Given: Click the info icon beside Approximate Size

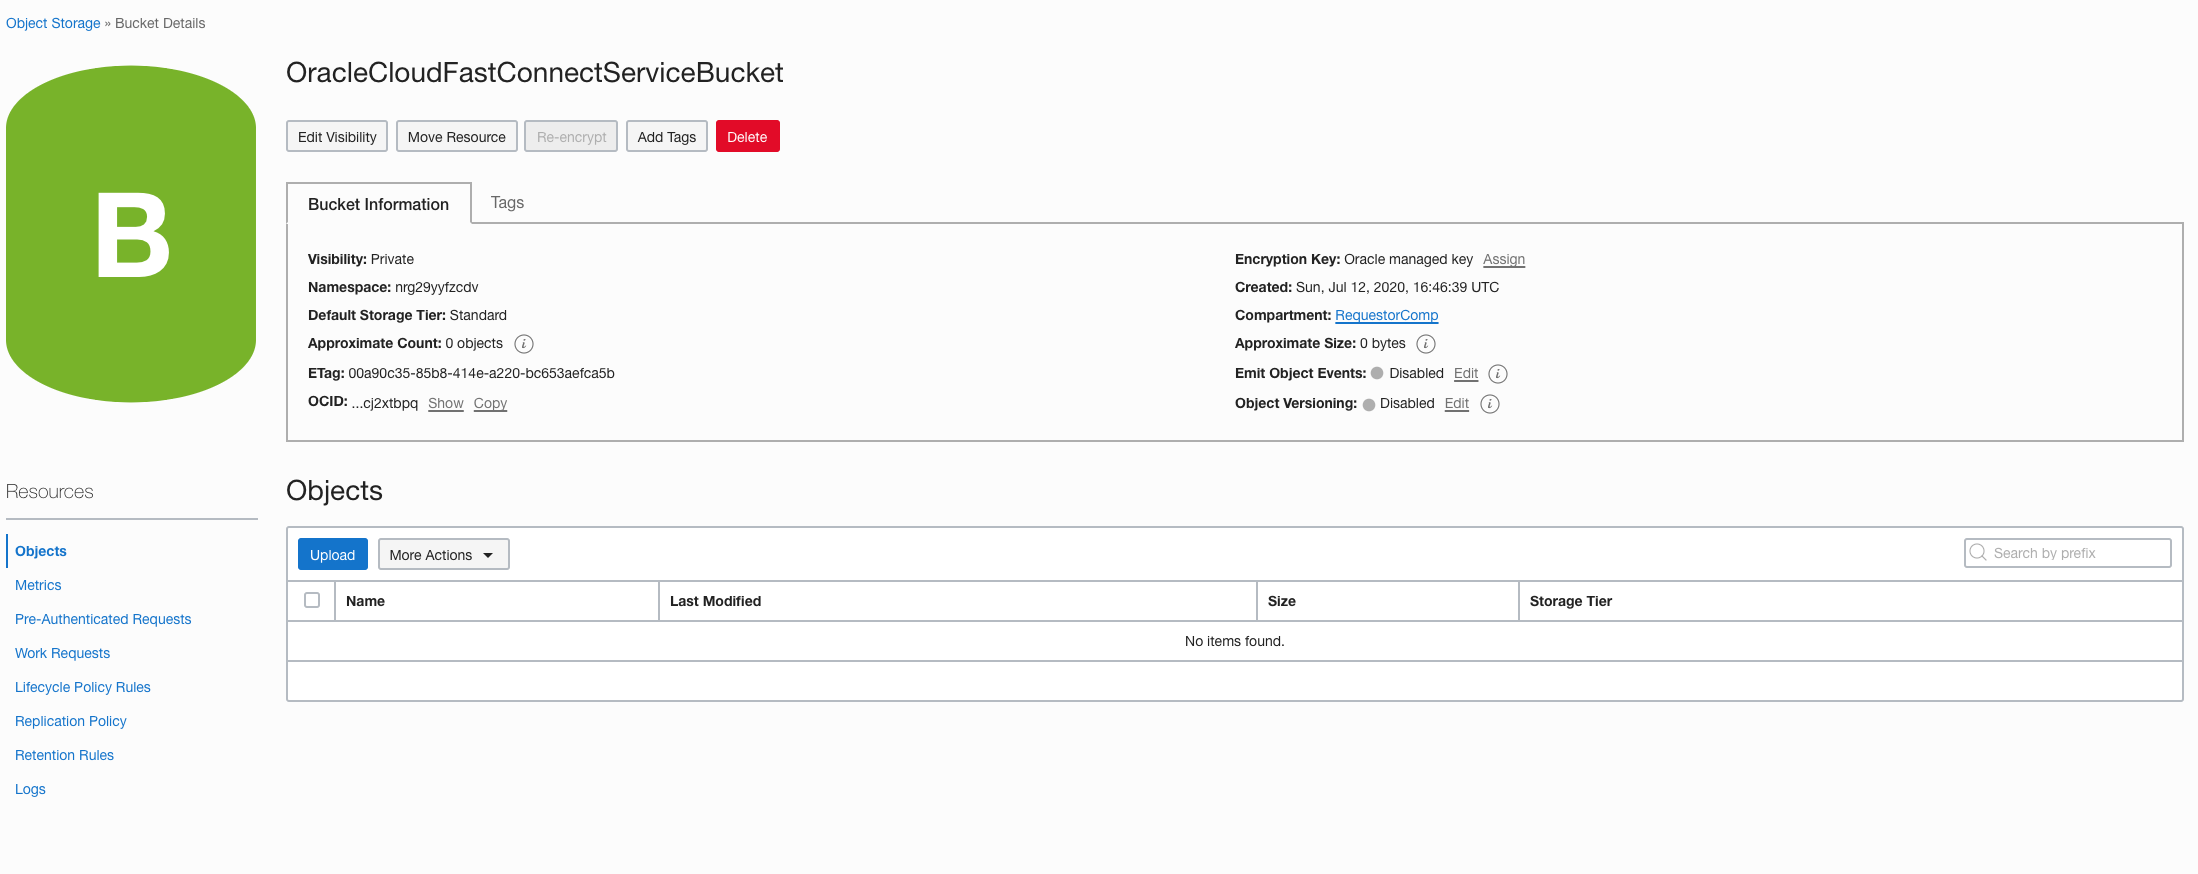Looking at the screenshot, I should click(x=1426, y=344).
